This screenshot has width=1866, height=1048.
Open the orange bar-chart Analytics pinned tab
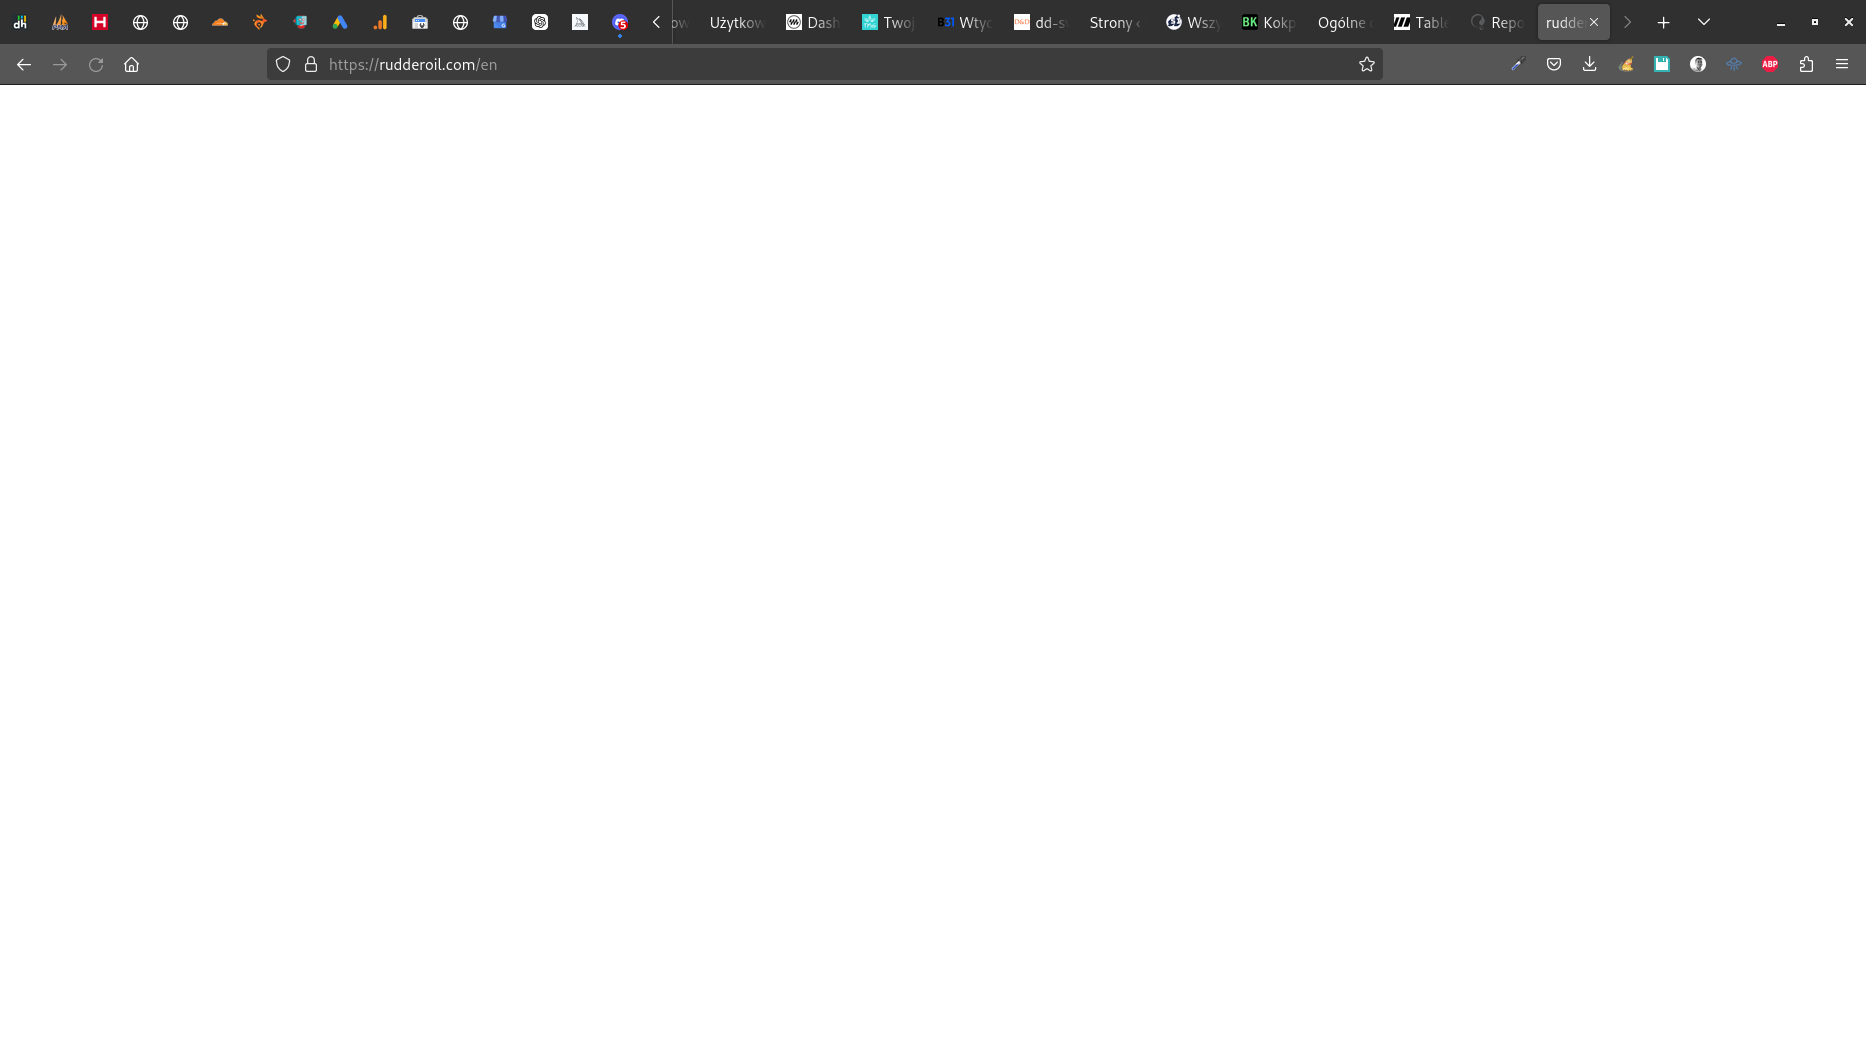(380, 22)
